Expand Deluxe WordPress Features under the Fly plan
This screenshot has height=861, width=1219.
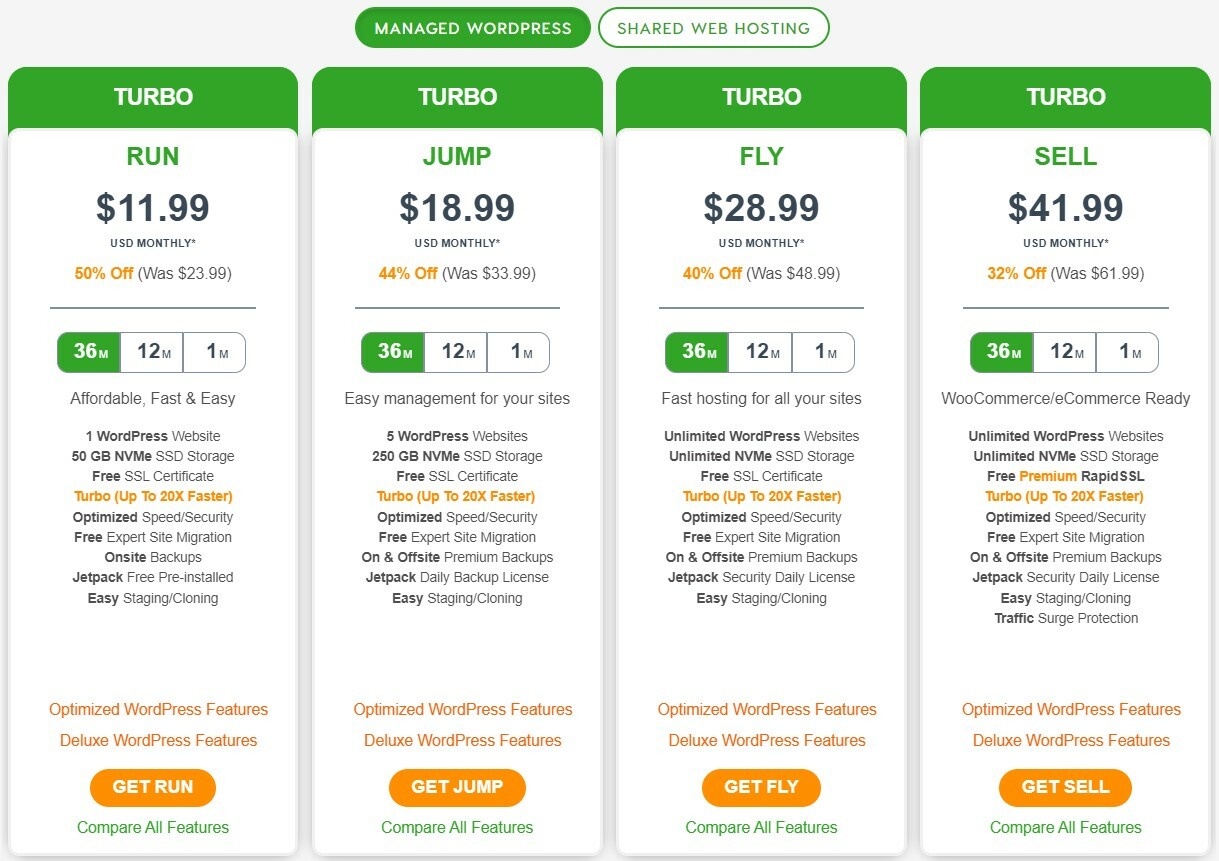766,740
